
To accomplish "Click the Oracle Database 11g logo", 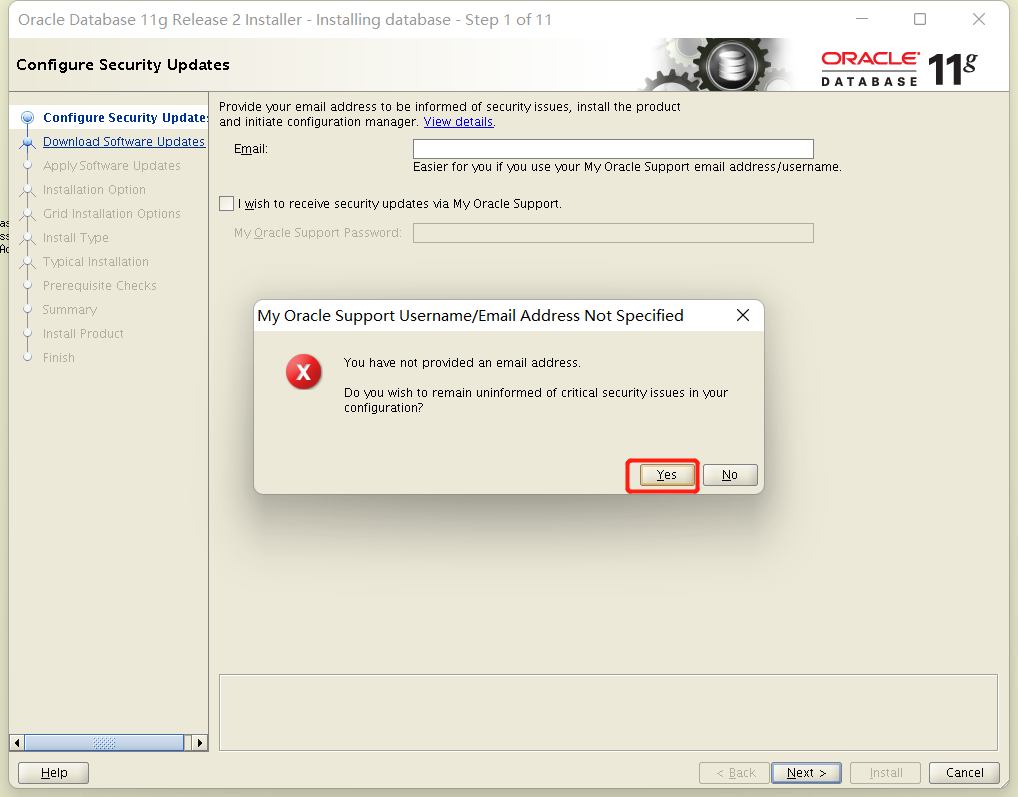I will coord(899,69).
